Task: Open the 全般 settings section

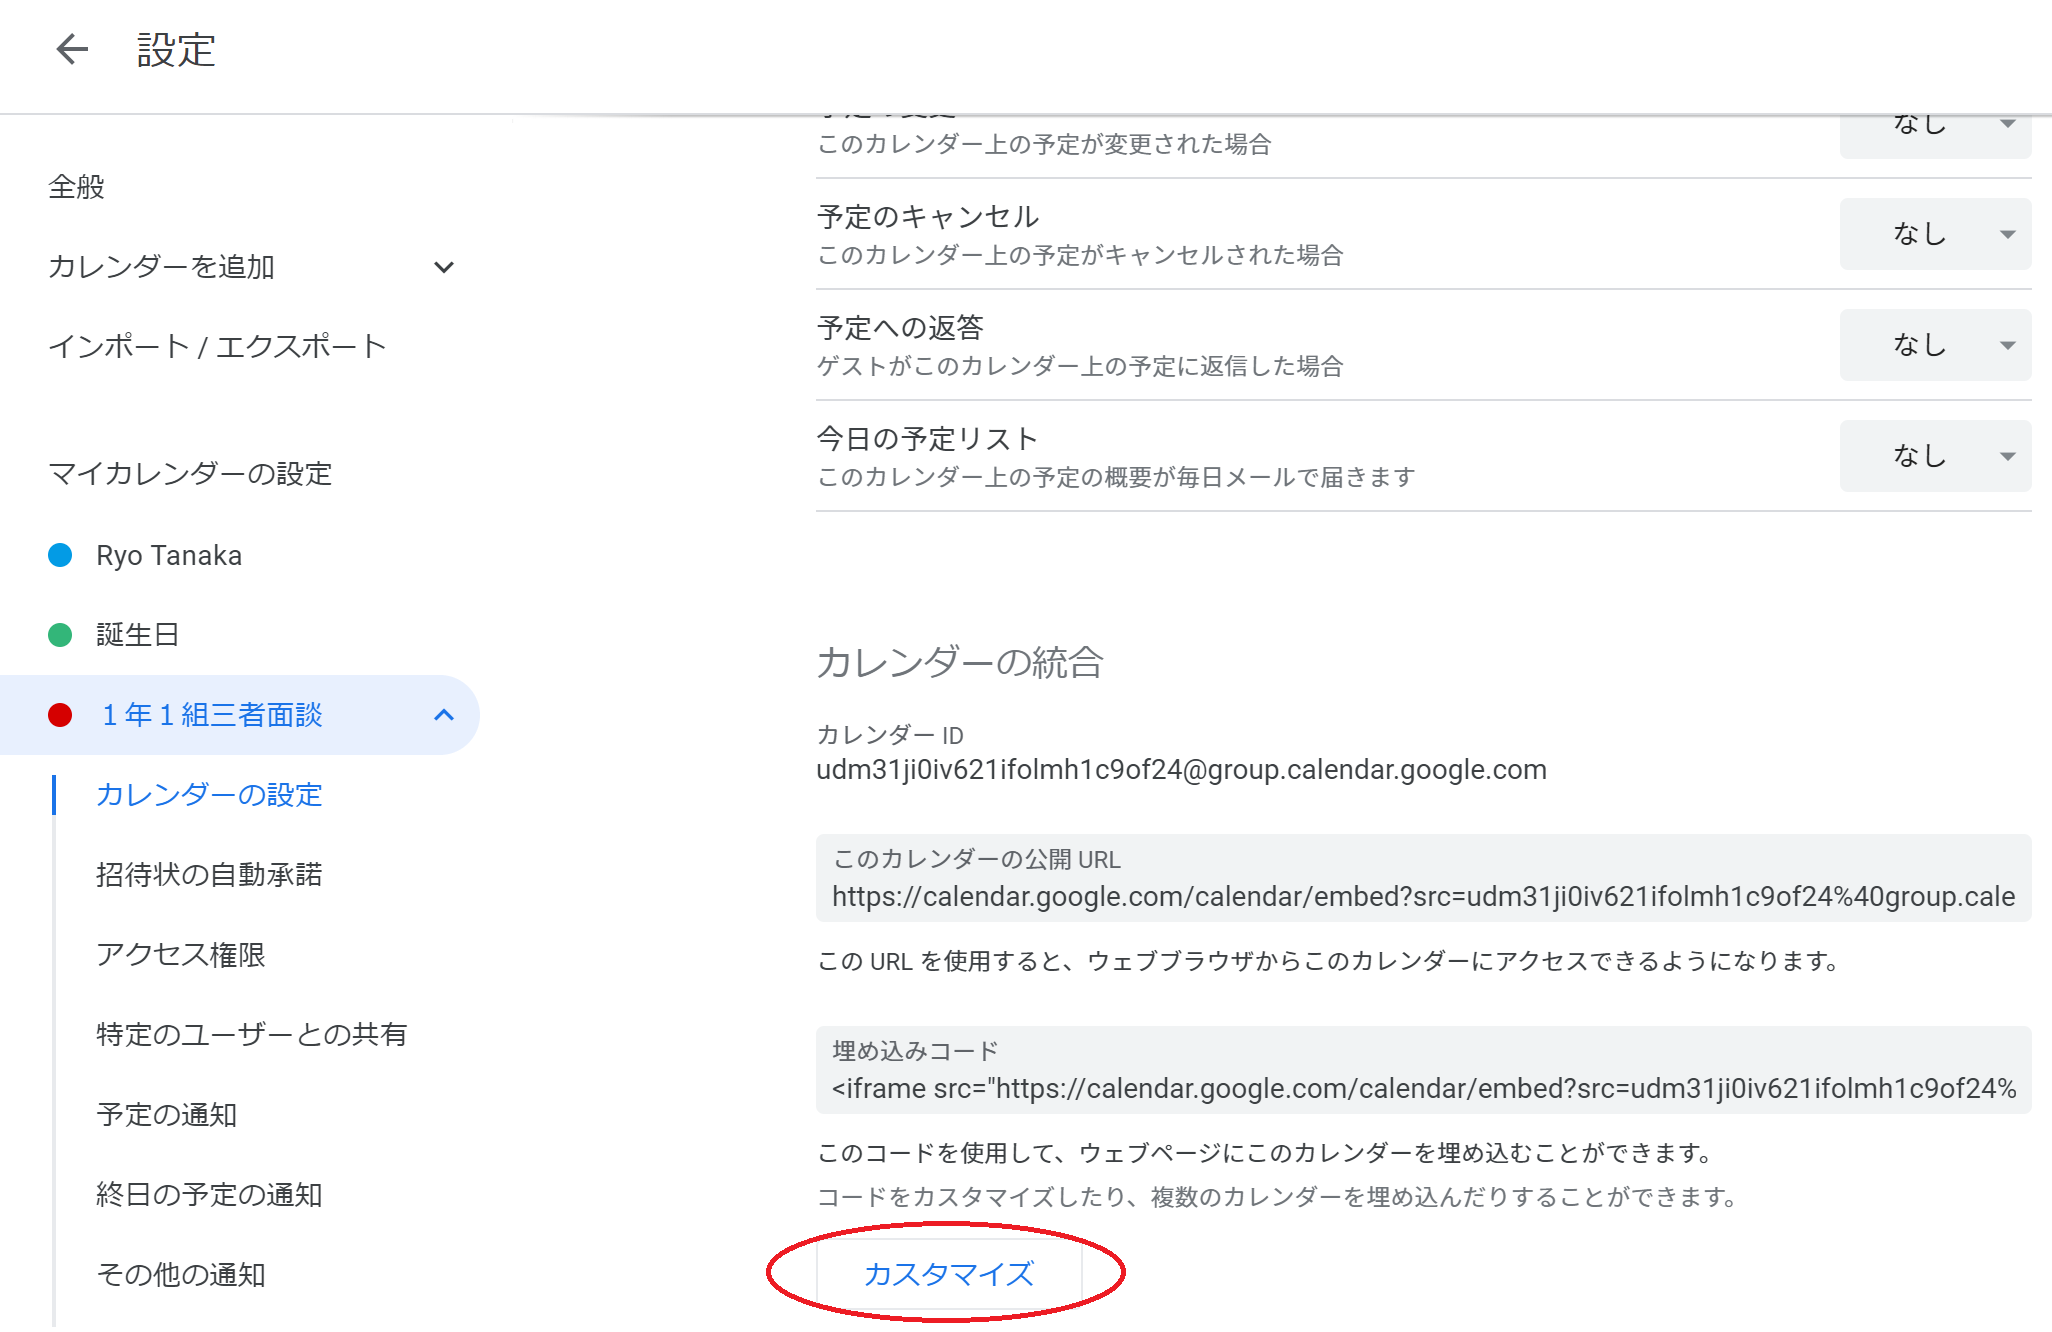Action: pyautogui.click(x=76, y=187)
